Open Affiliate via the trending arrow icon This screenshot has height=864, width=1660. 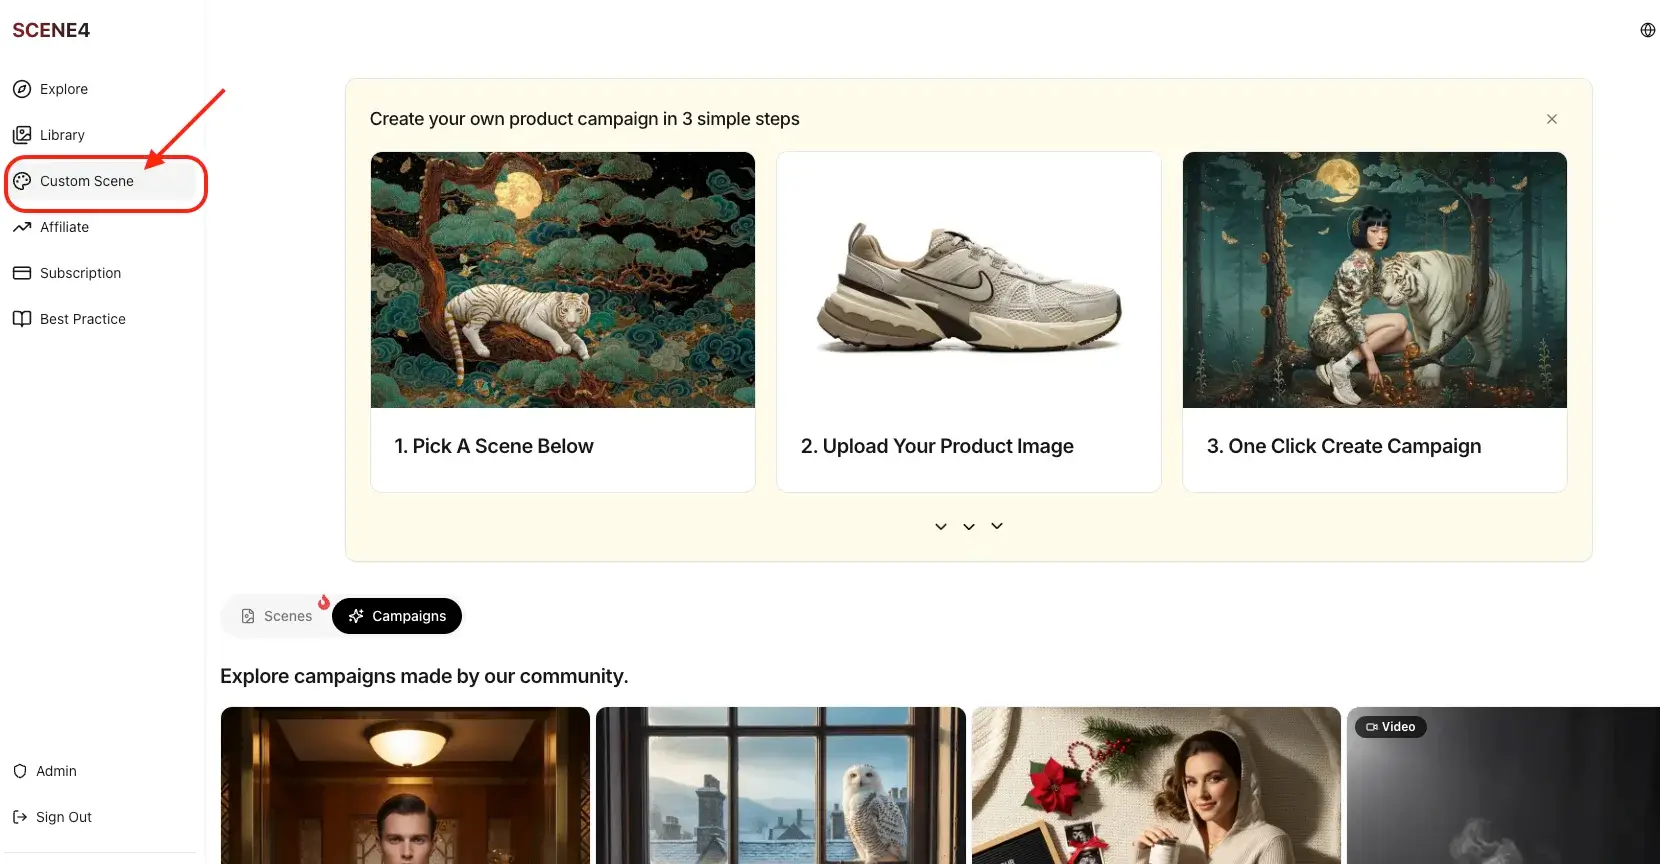click(22, 227)
